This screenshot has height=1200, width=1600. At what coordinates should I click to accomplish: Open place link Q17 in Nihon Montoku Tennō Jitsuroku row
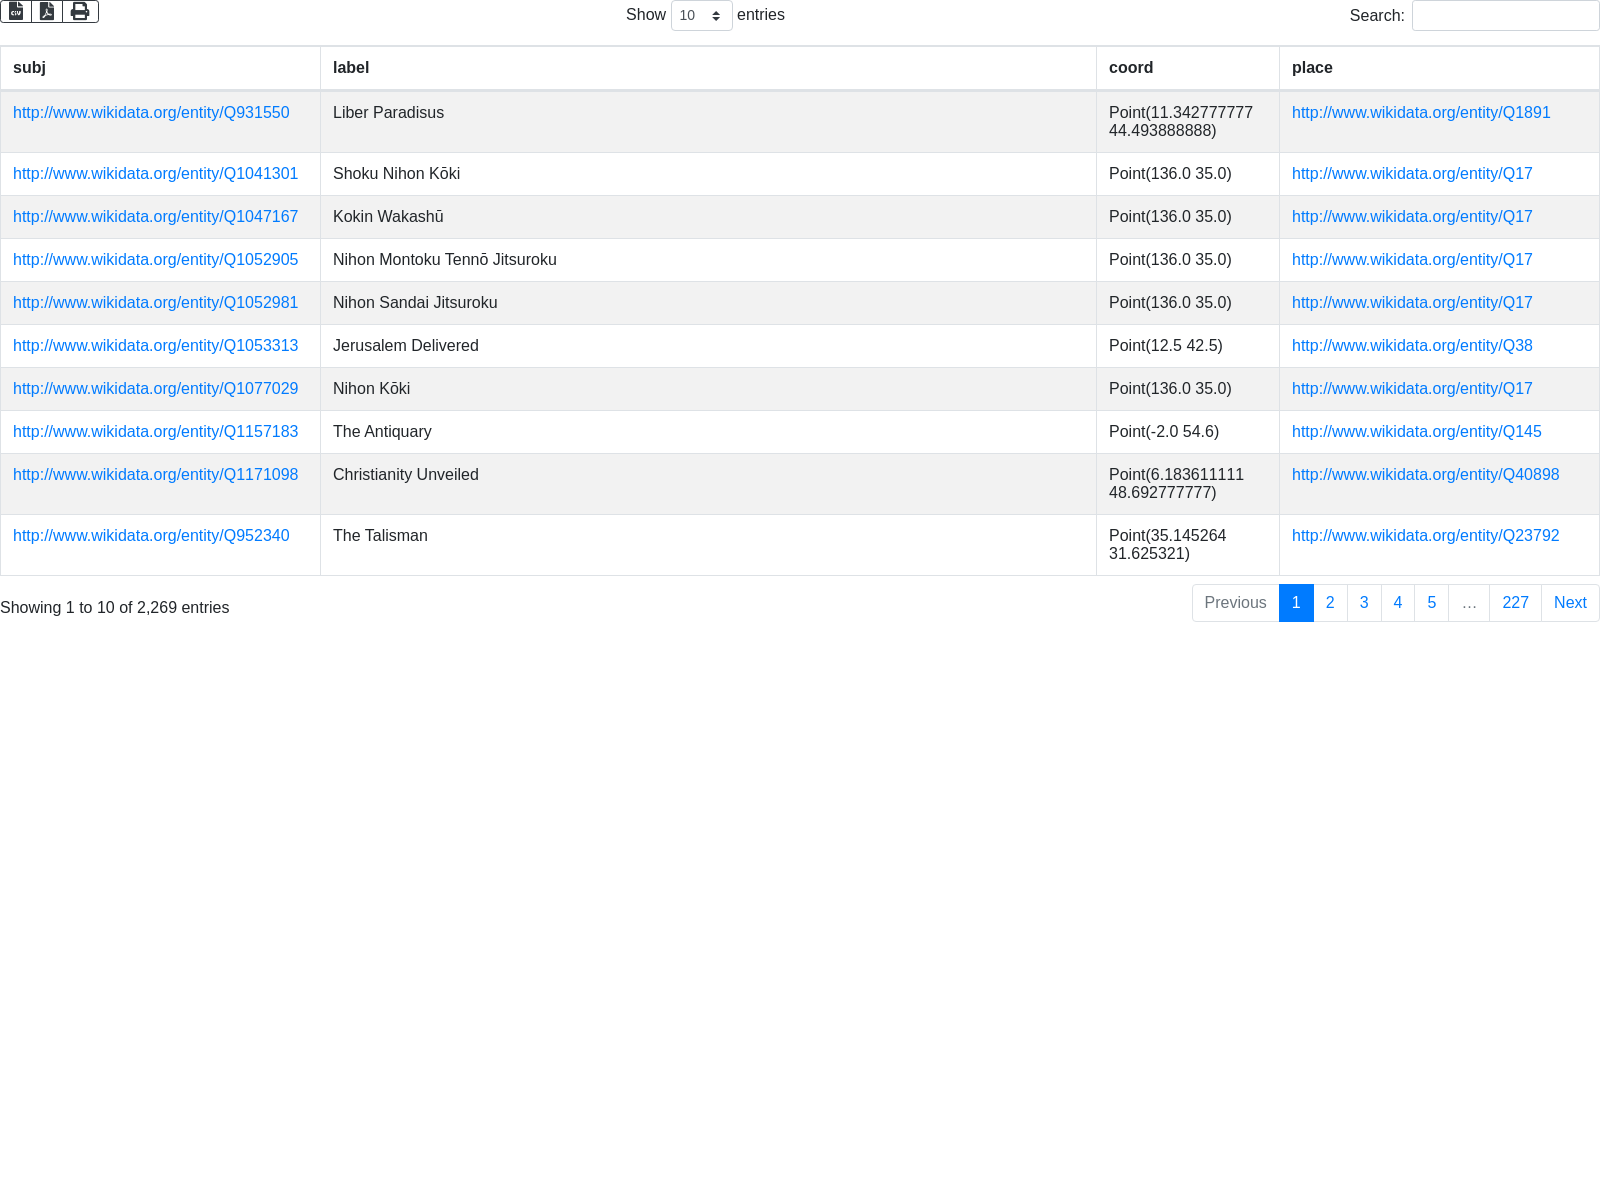1412,260
